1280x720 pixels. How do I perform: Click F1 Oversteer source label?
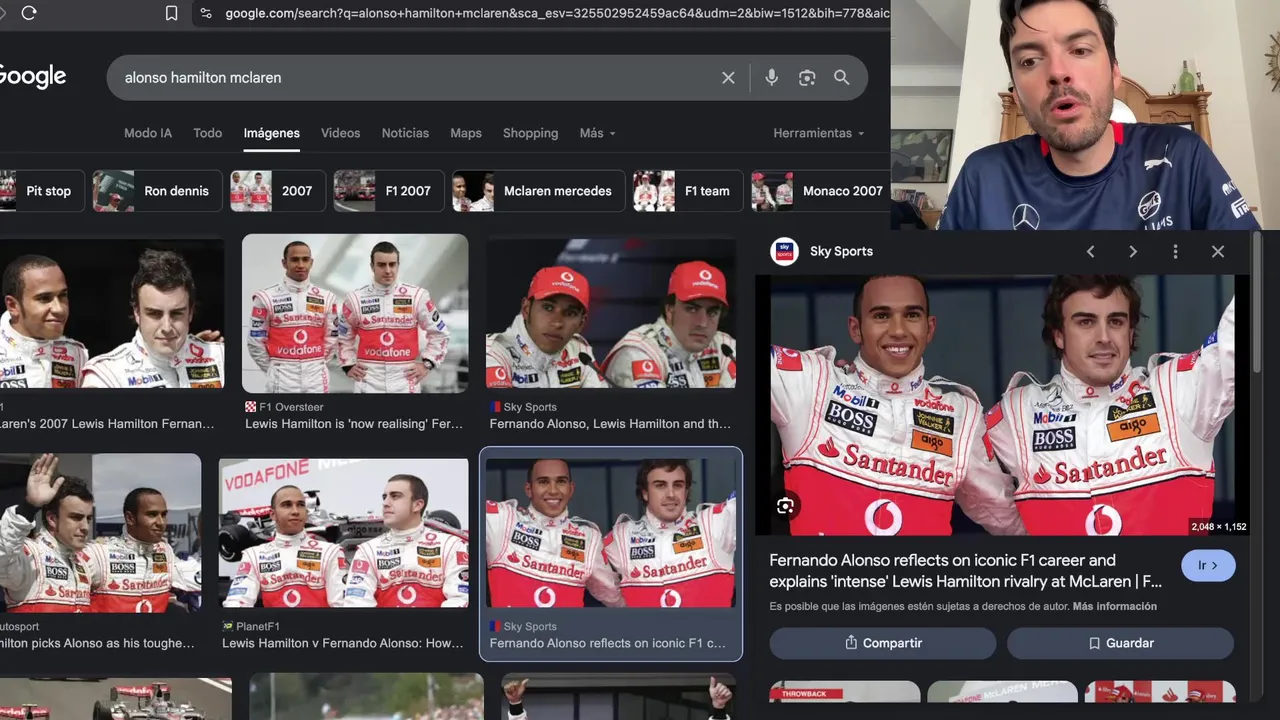[x=291, y=407]
